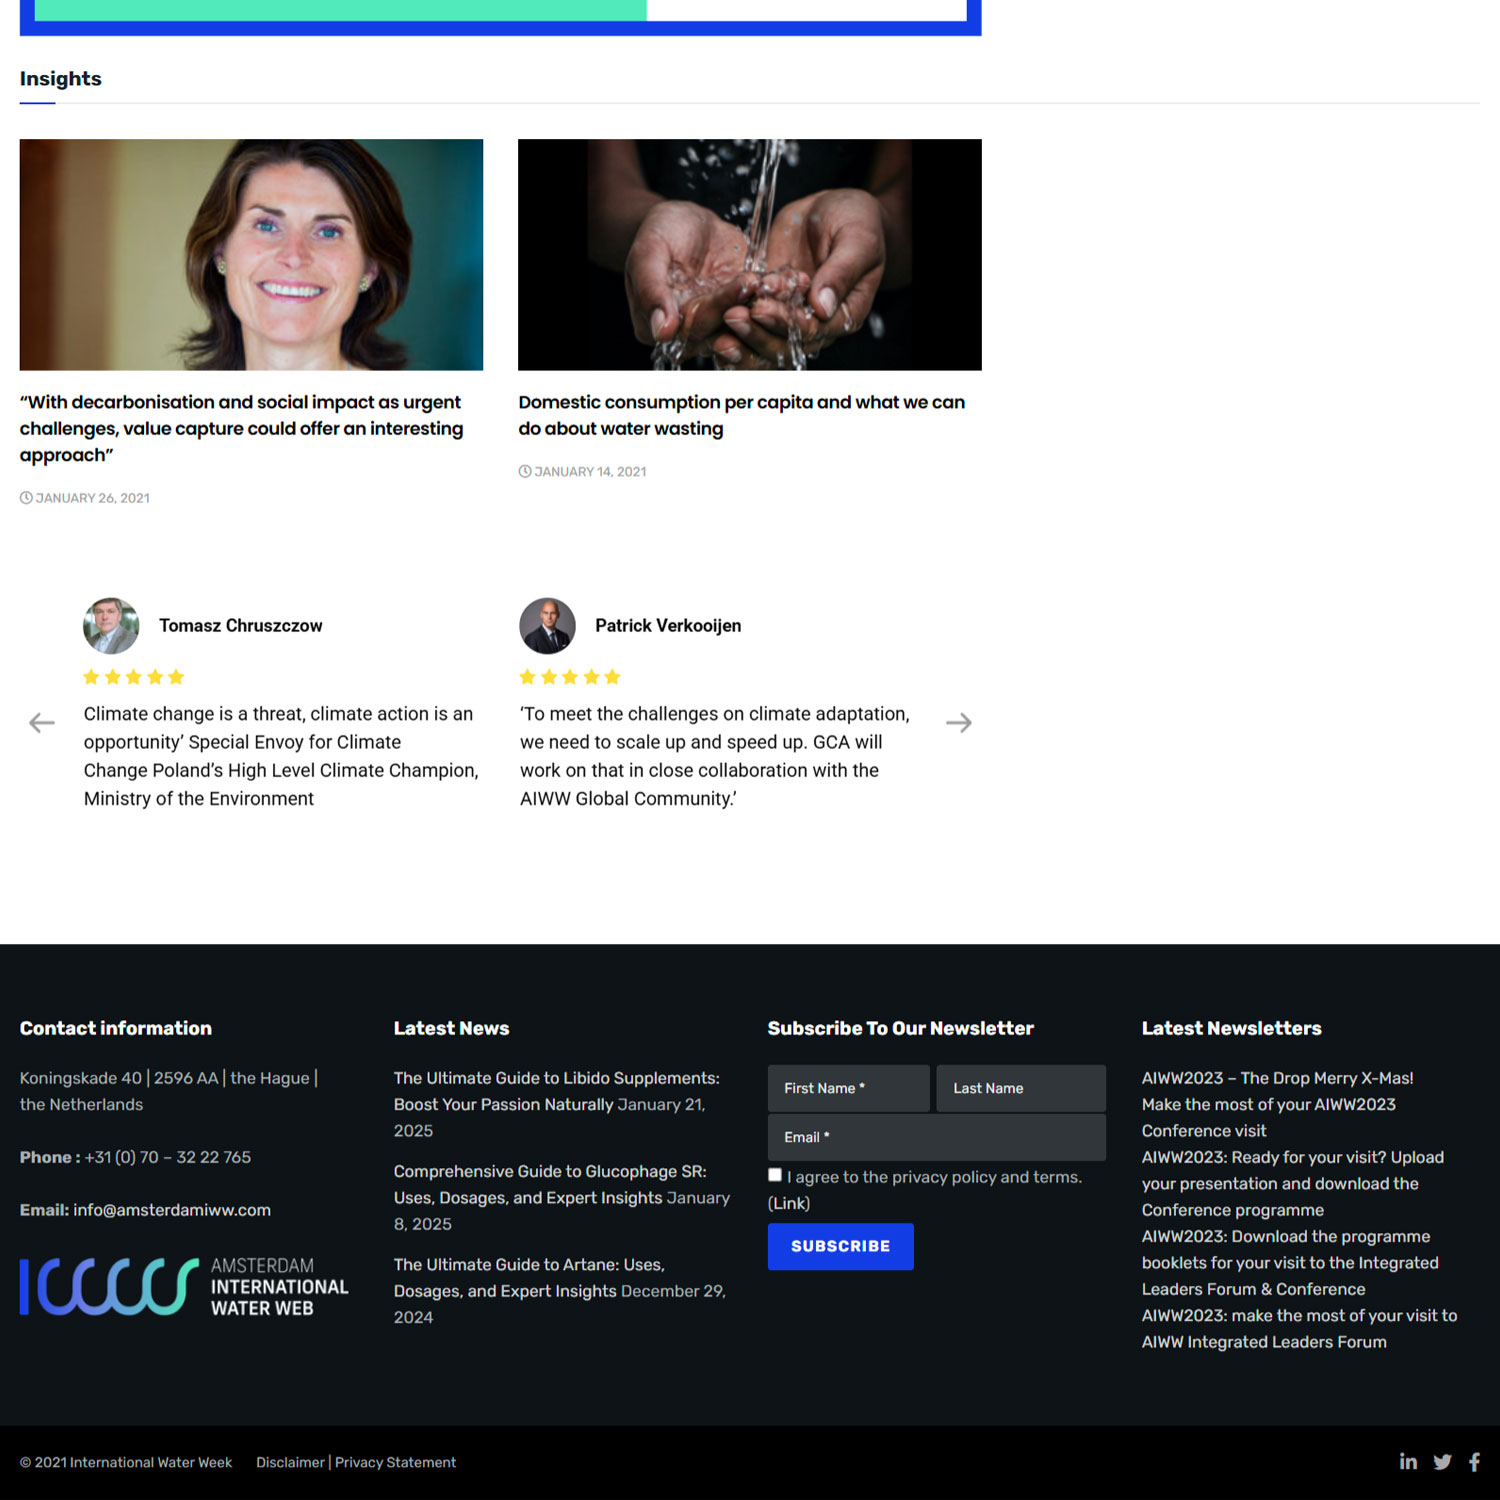Click the Subscribe To Our Newsletter heading
This screenshot has height=1500, width=1500.
click(901, 1028)
